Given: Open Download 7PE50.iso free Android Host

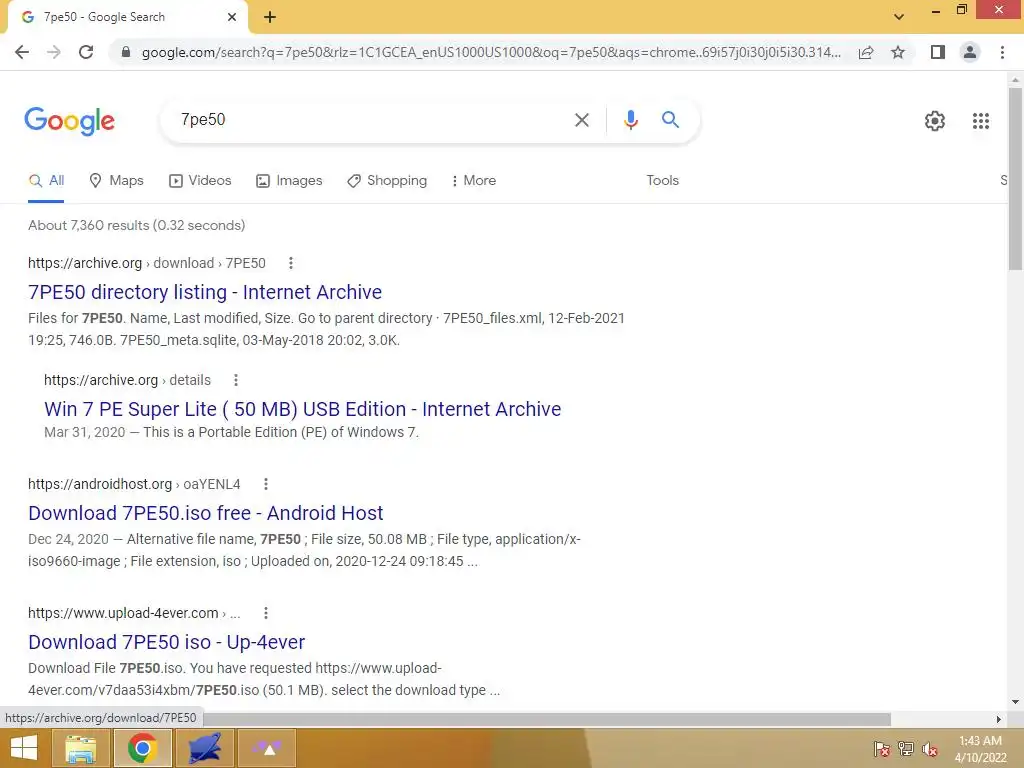Looking at the screenshot, I should tap(206, 513).
